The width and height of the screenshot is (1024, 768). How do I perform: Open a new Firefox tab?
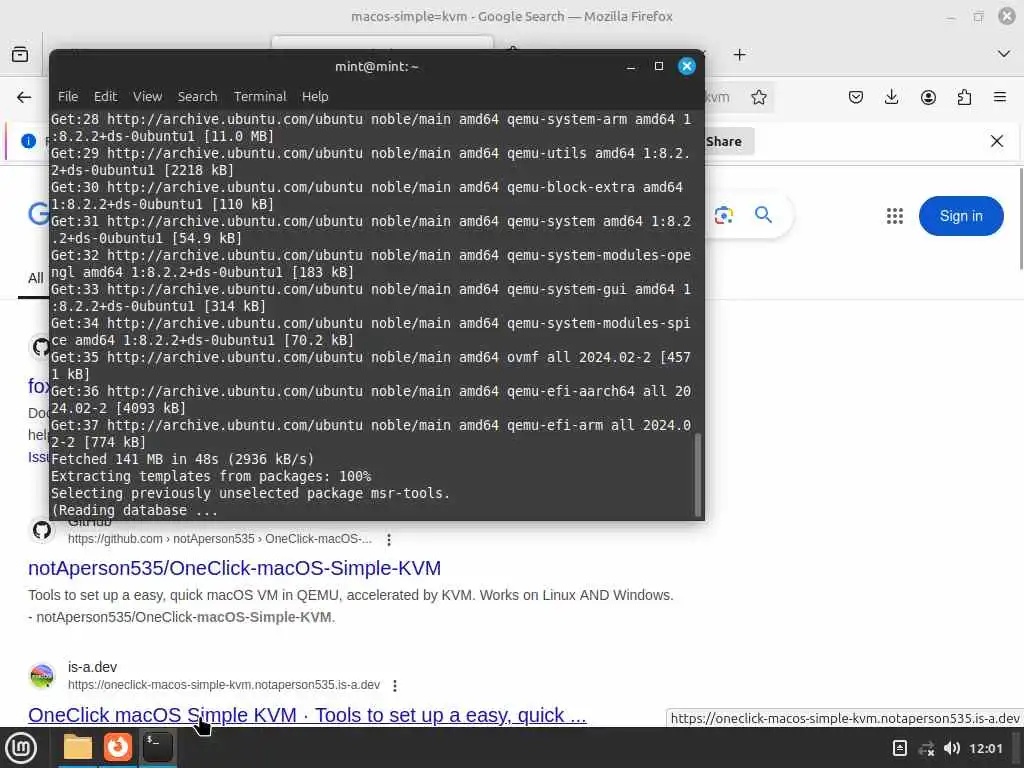pyautogui.click(x=739, y=55)
